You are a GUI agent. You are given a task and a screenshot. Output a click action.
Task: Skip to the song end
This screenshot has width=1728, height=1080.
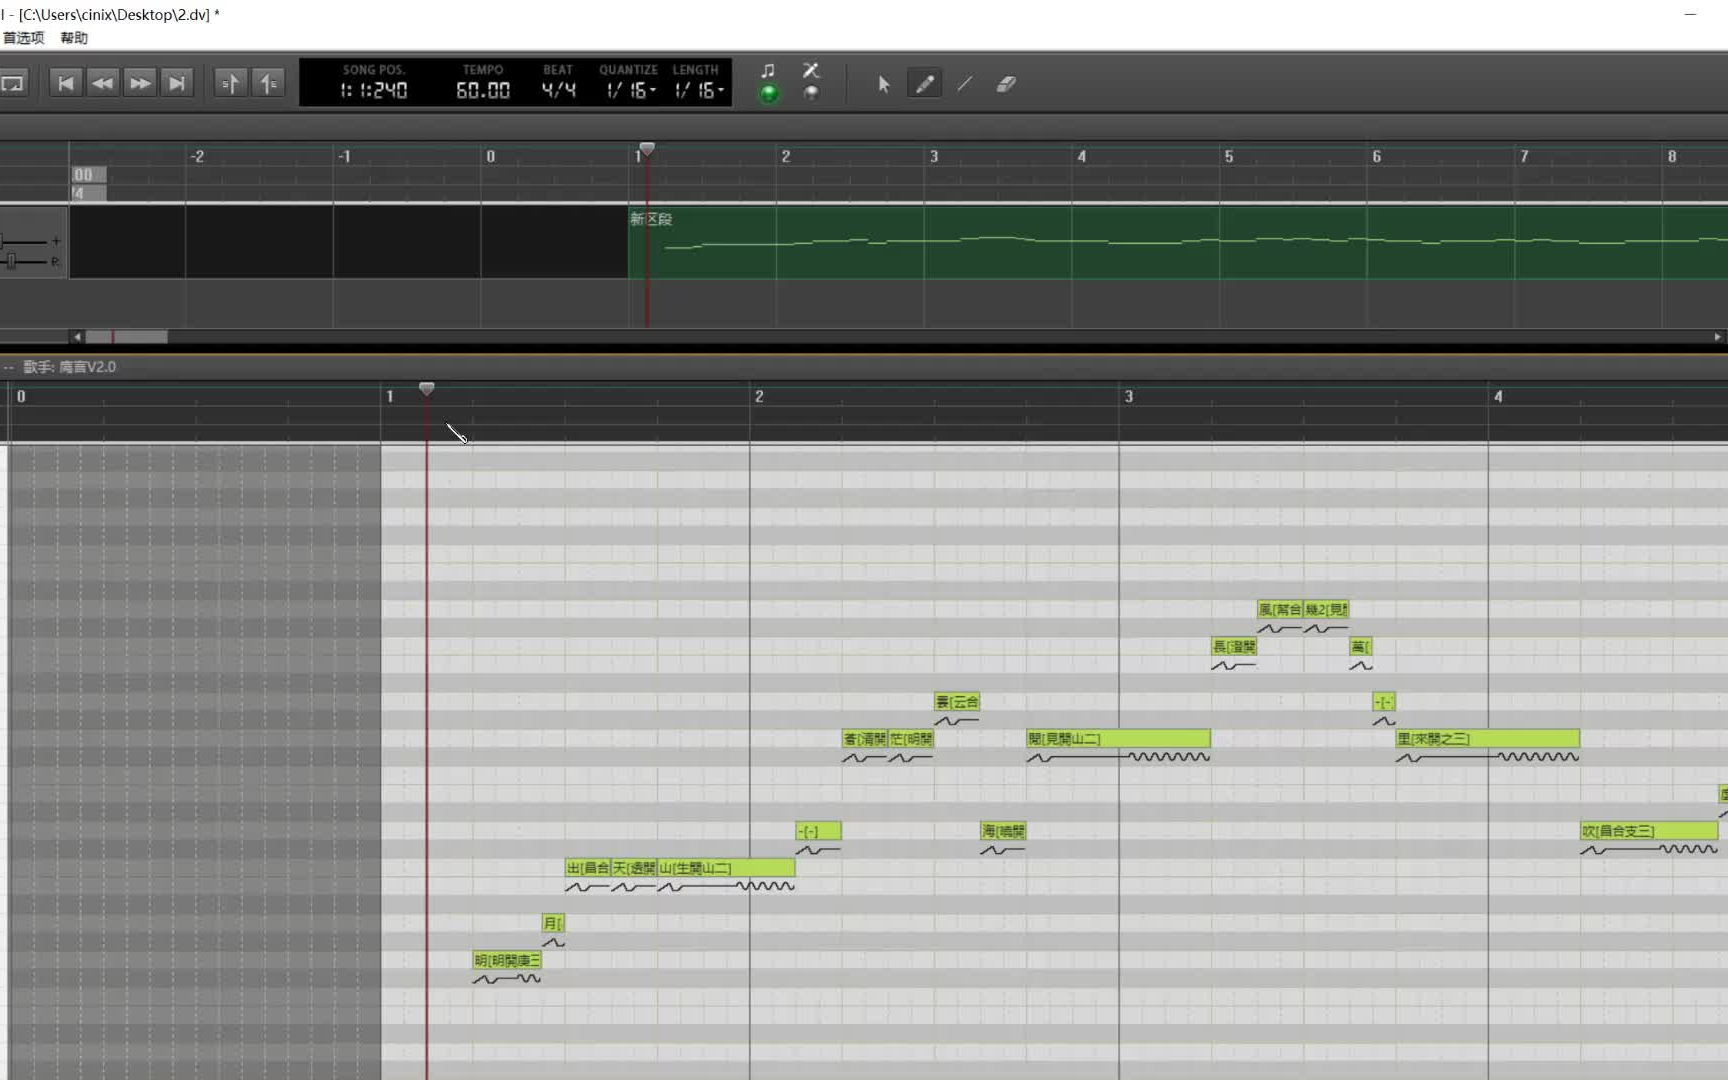coord(177,84)
